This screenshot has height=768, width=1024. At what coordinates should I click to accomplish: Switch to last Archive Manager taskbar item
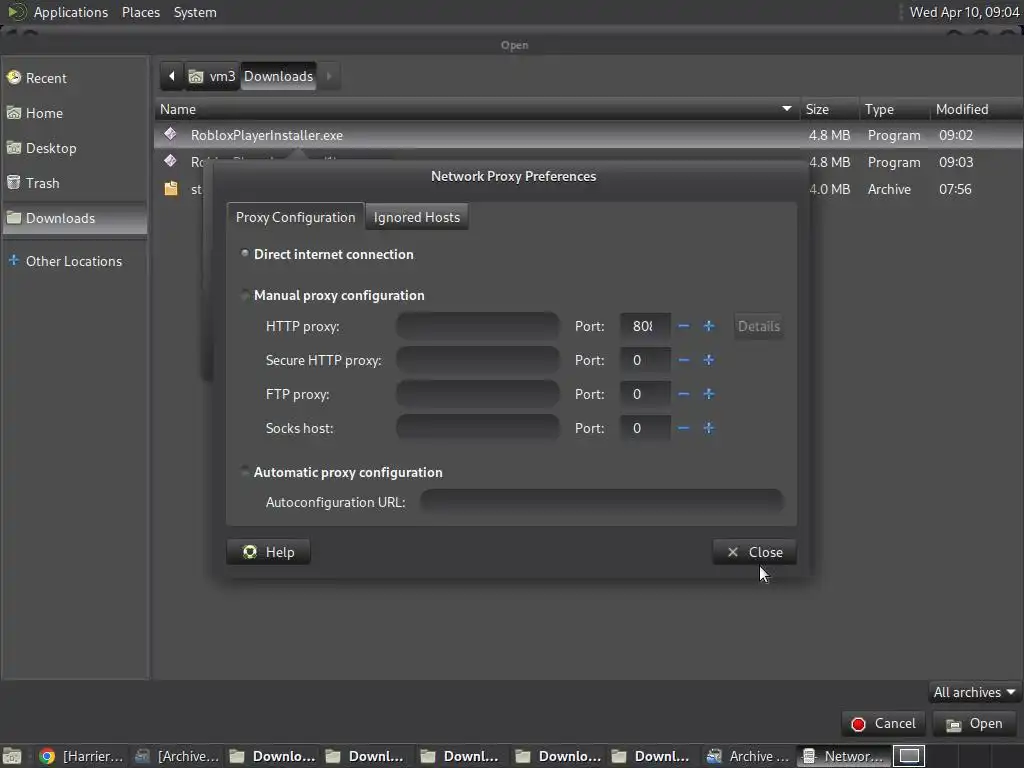[748, 756]
